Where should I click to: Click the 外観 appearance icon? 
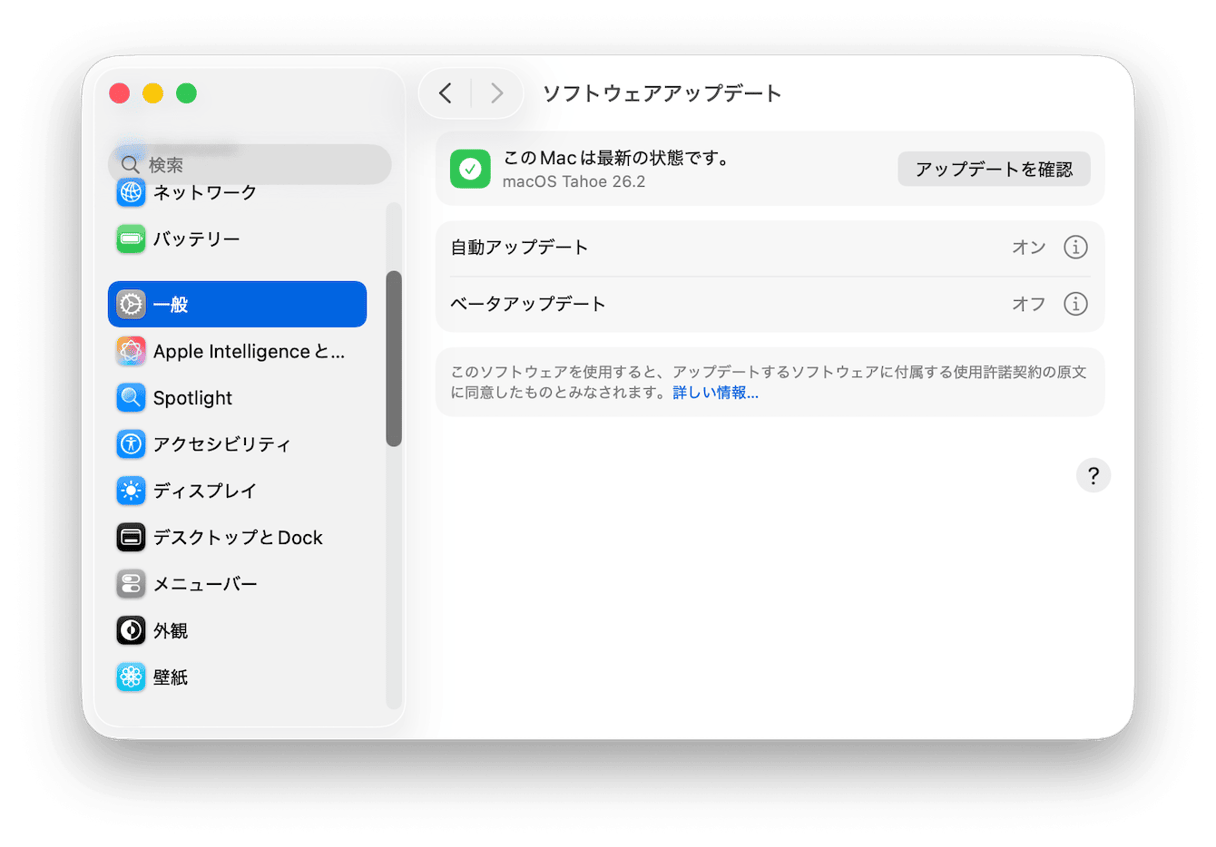pos(131,630)
